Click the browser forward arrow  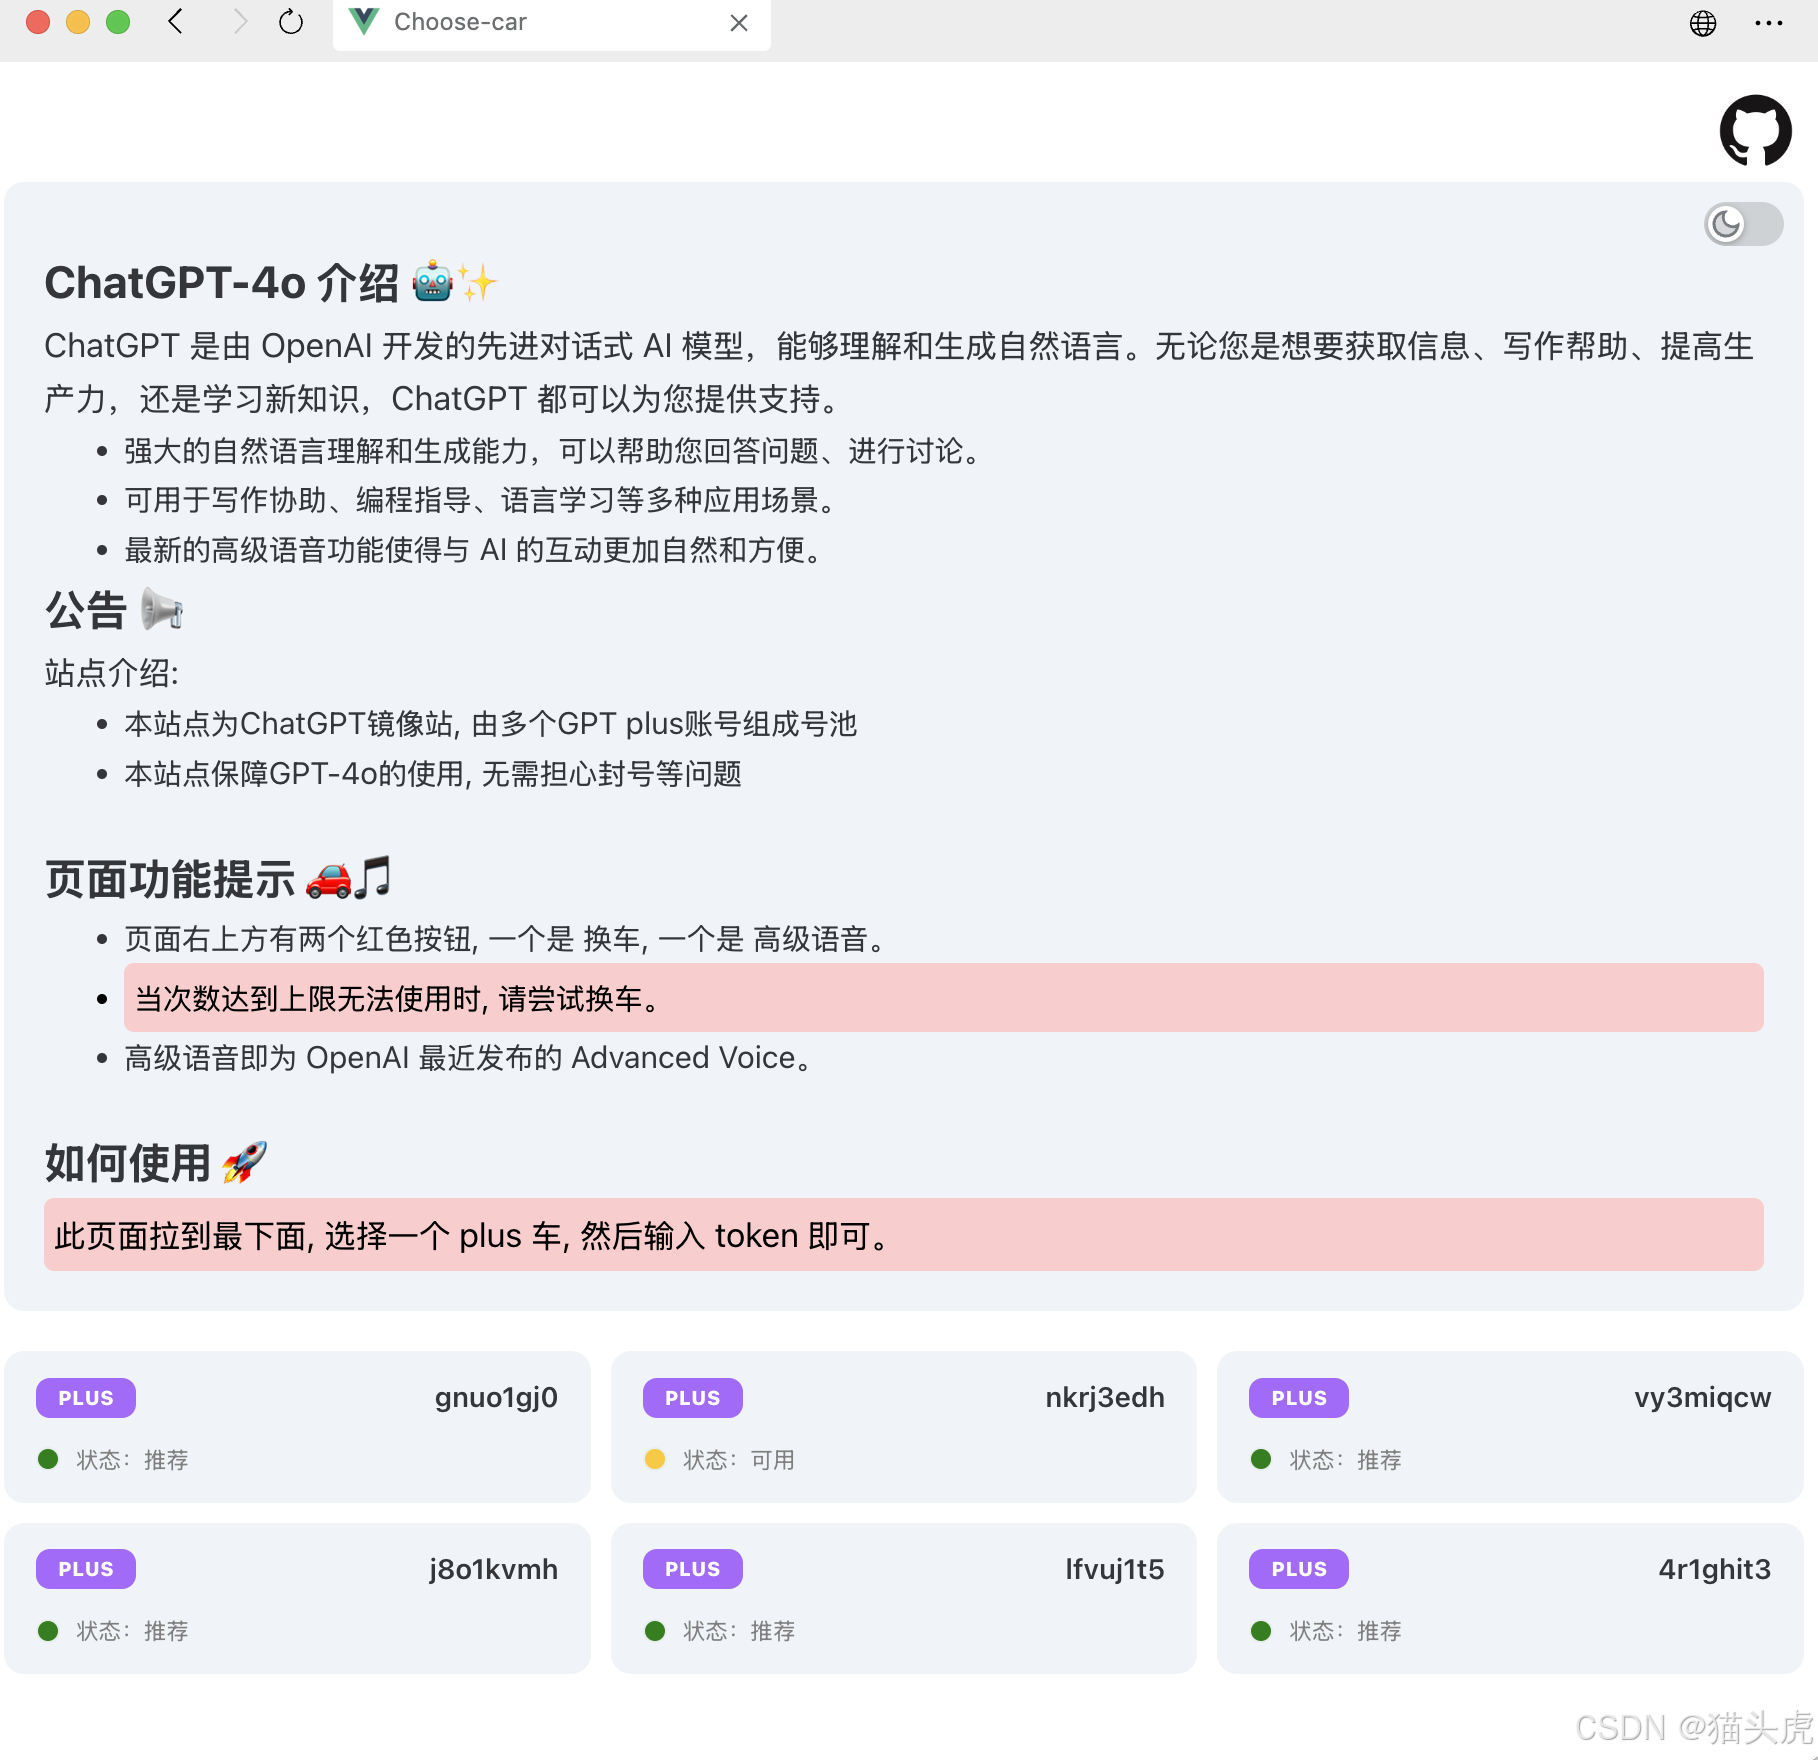coord(239,22)
